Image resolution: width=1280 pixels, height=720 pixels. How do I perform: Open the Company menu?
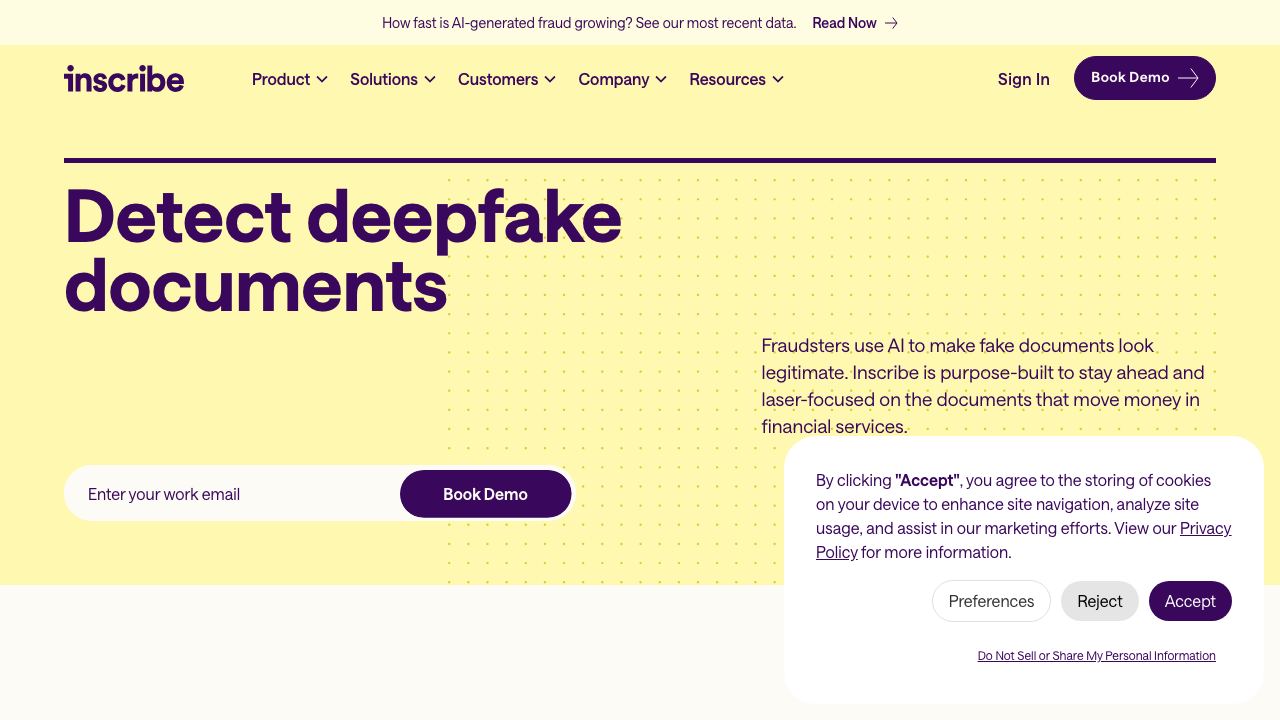point(623,79)
